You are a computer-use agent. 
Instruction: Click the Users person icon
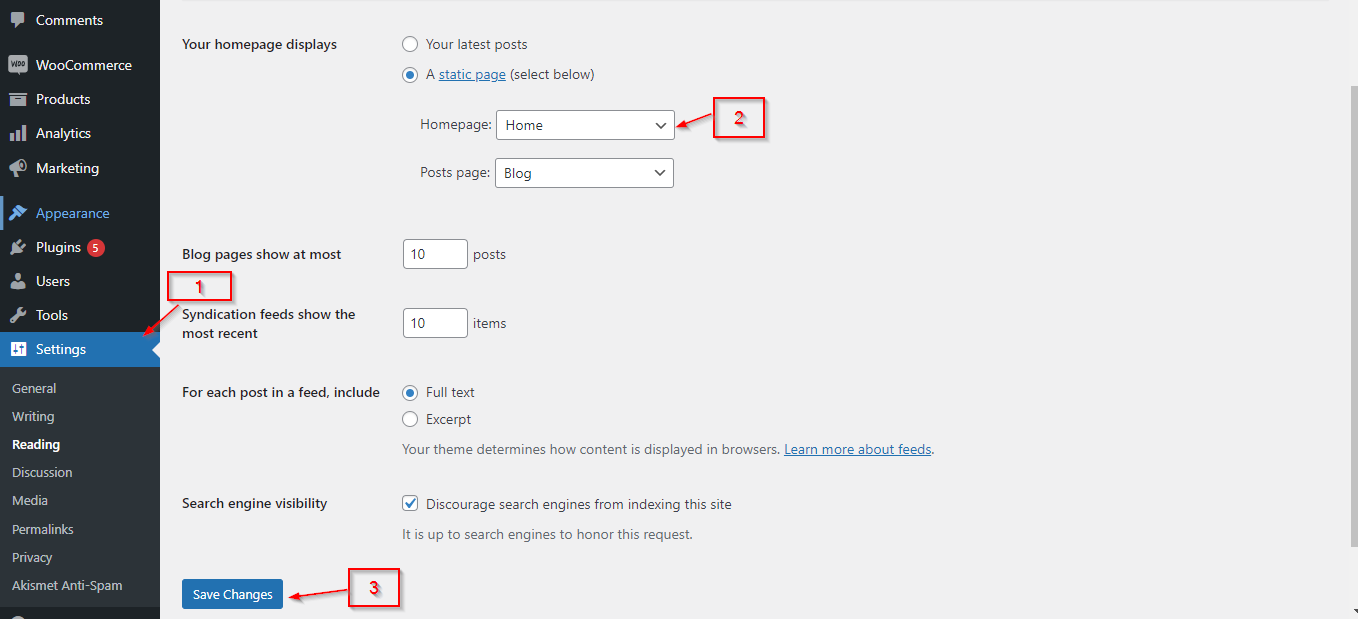(18, 281)
